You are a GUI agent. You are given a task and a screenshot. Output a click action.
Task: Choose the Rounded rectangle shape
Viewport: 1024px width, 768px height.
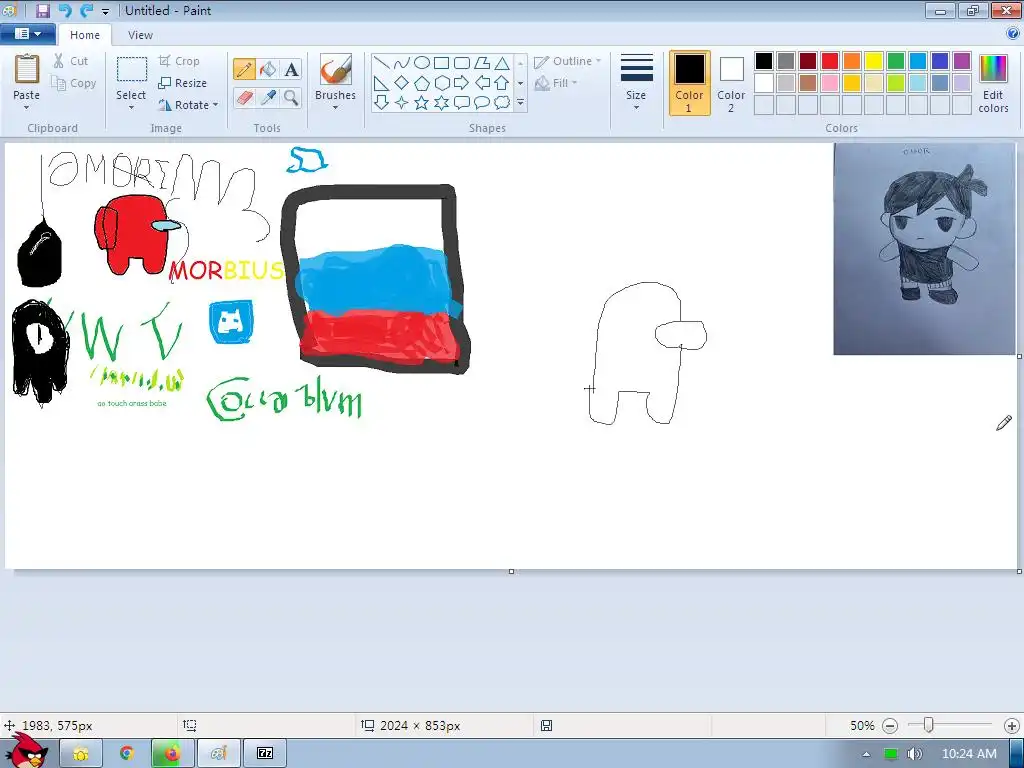(x=462, y=63)
